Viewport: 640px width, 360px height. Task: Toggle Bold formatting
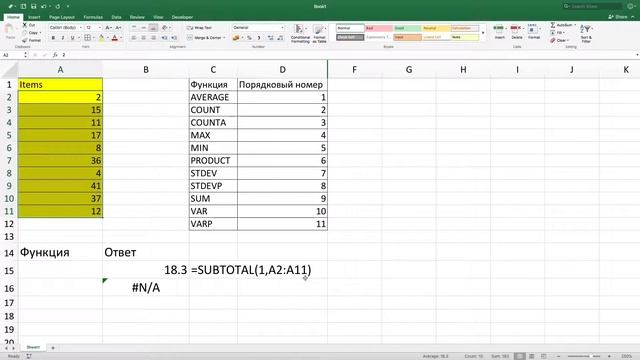[x=53, y=38]
